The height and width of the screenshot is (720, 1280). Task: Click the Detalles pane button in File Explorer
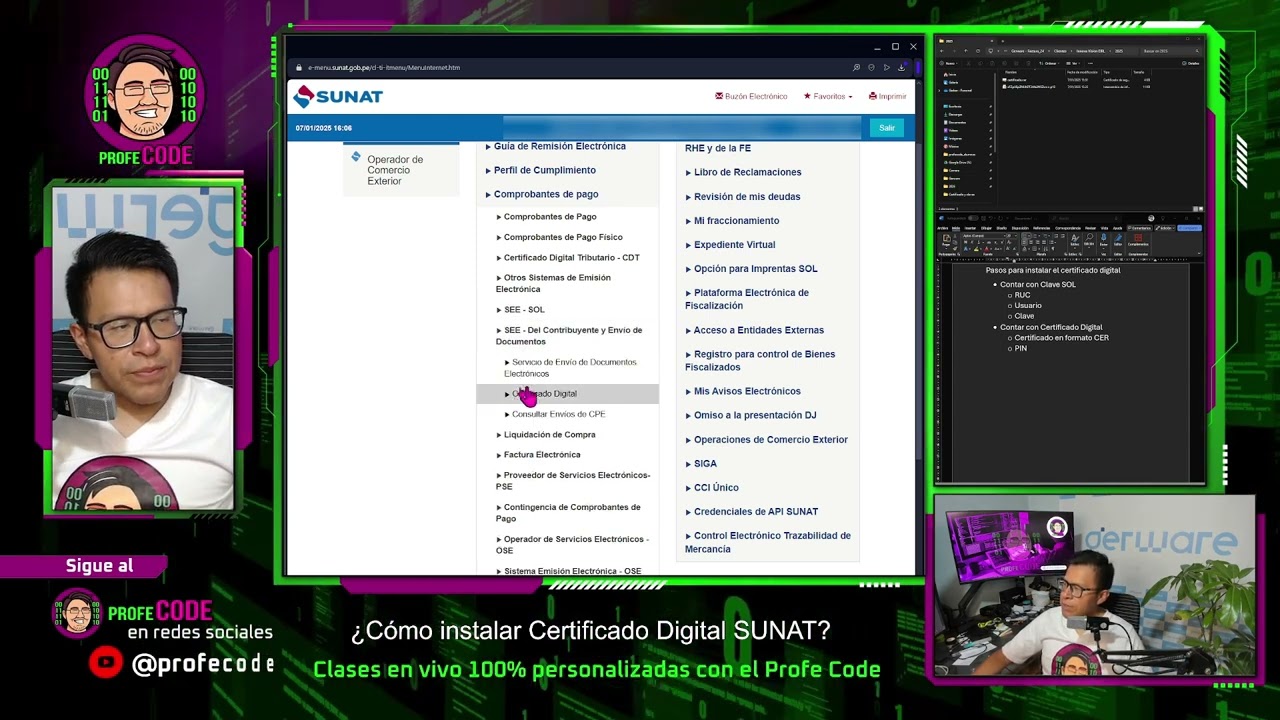pyautogui.click(x=1190, y=63)
